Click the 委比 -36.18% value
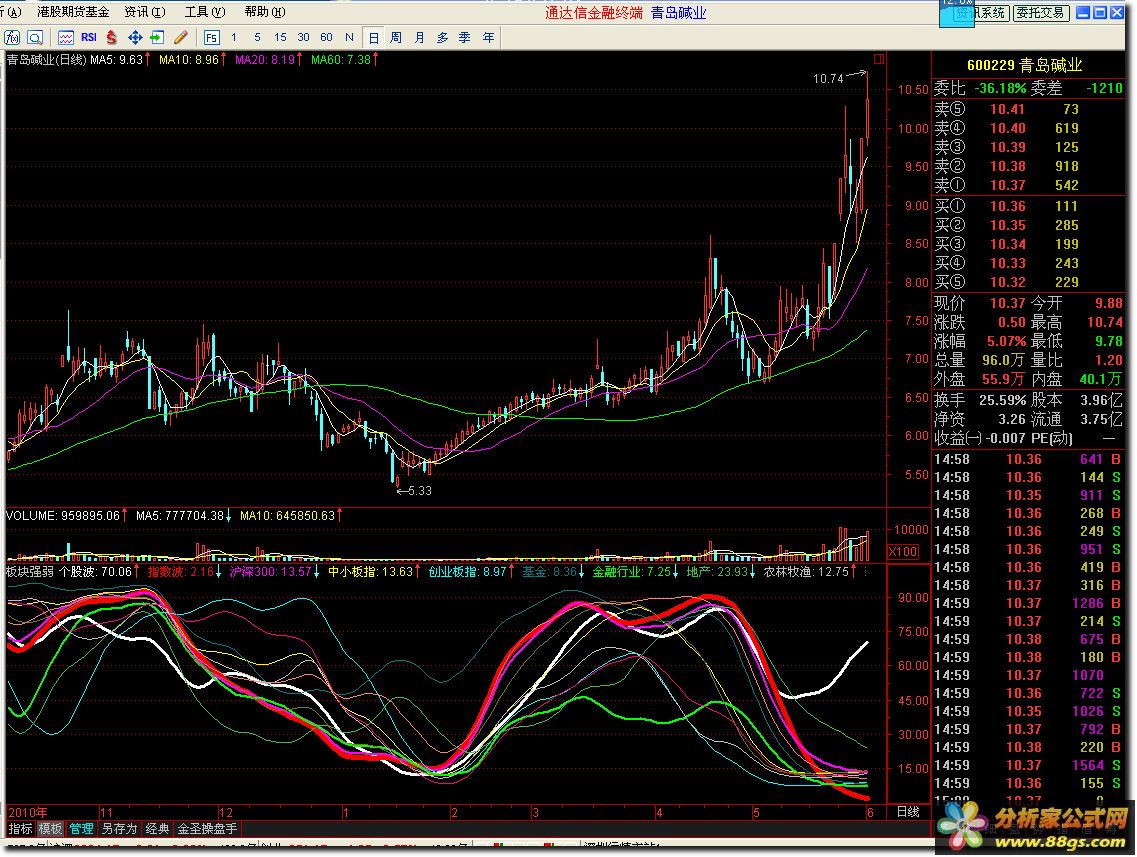This screenshot has width=1137, height=857. pos(1000,88)
